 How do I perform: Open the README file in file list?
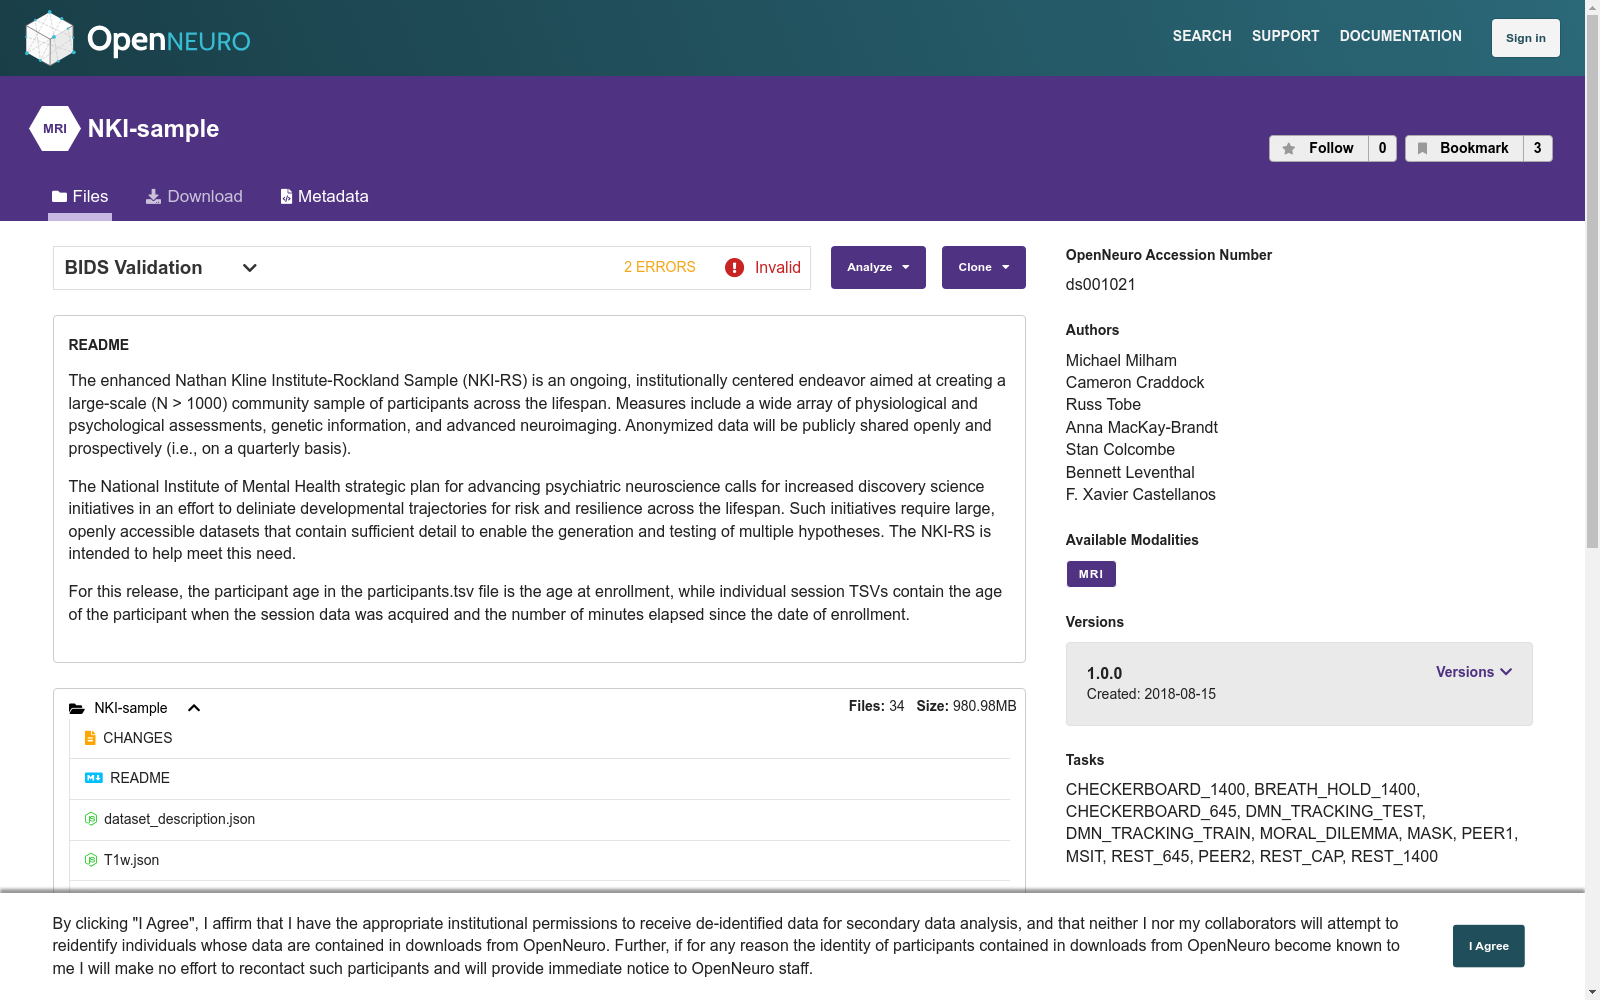click(140, 778)
